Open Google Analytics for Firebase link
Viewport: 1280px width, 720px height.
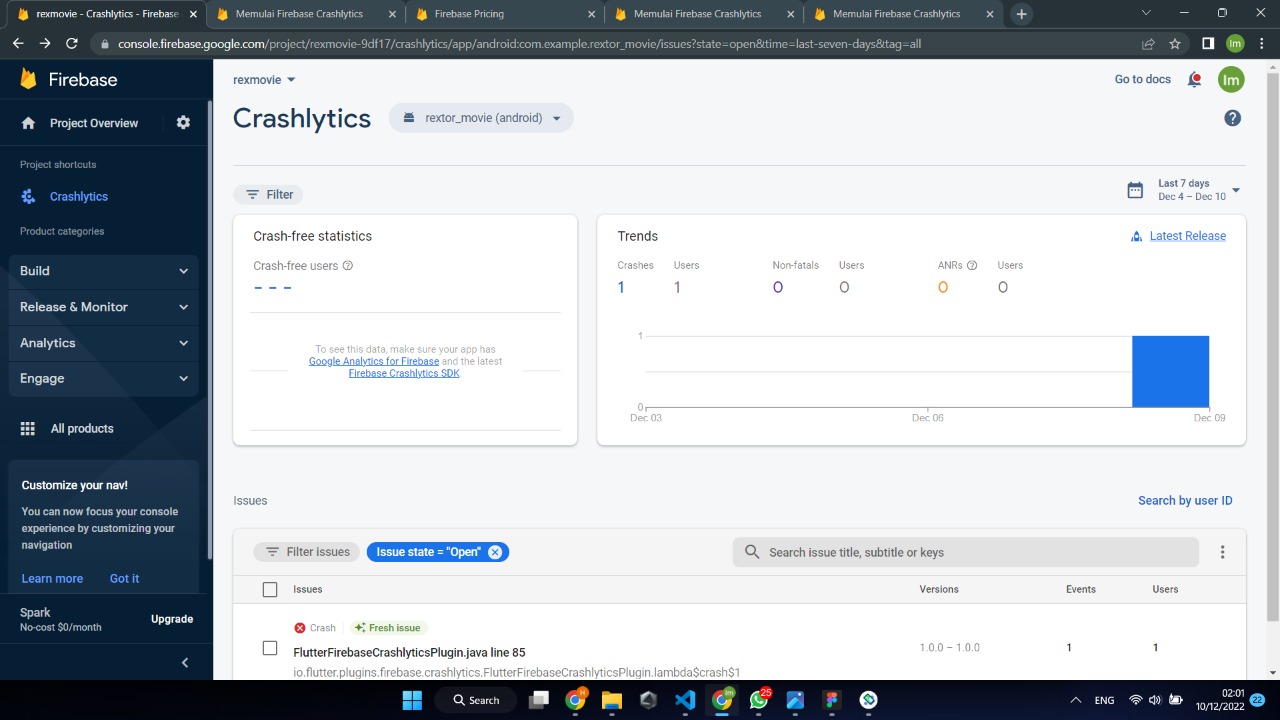(374, 361)
